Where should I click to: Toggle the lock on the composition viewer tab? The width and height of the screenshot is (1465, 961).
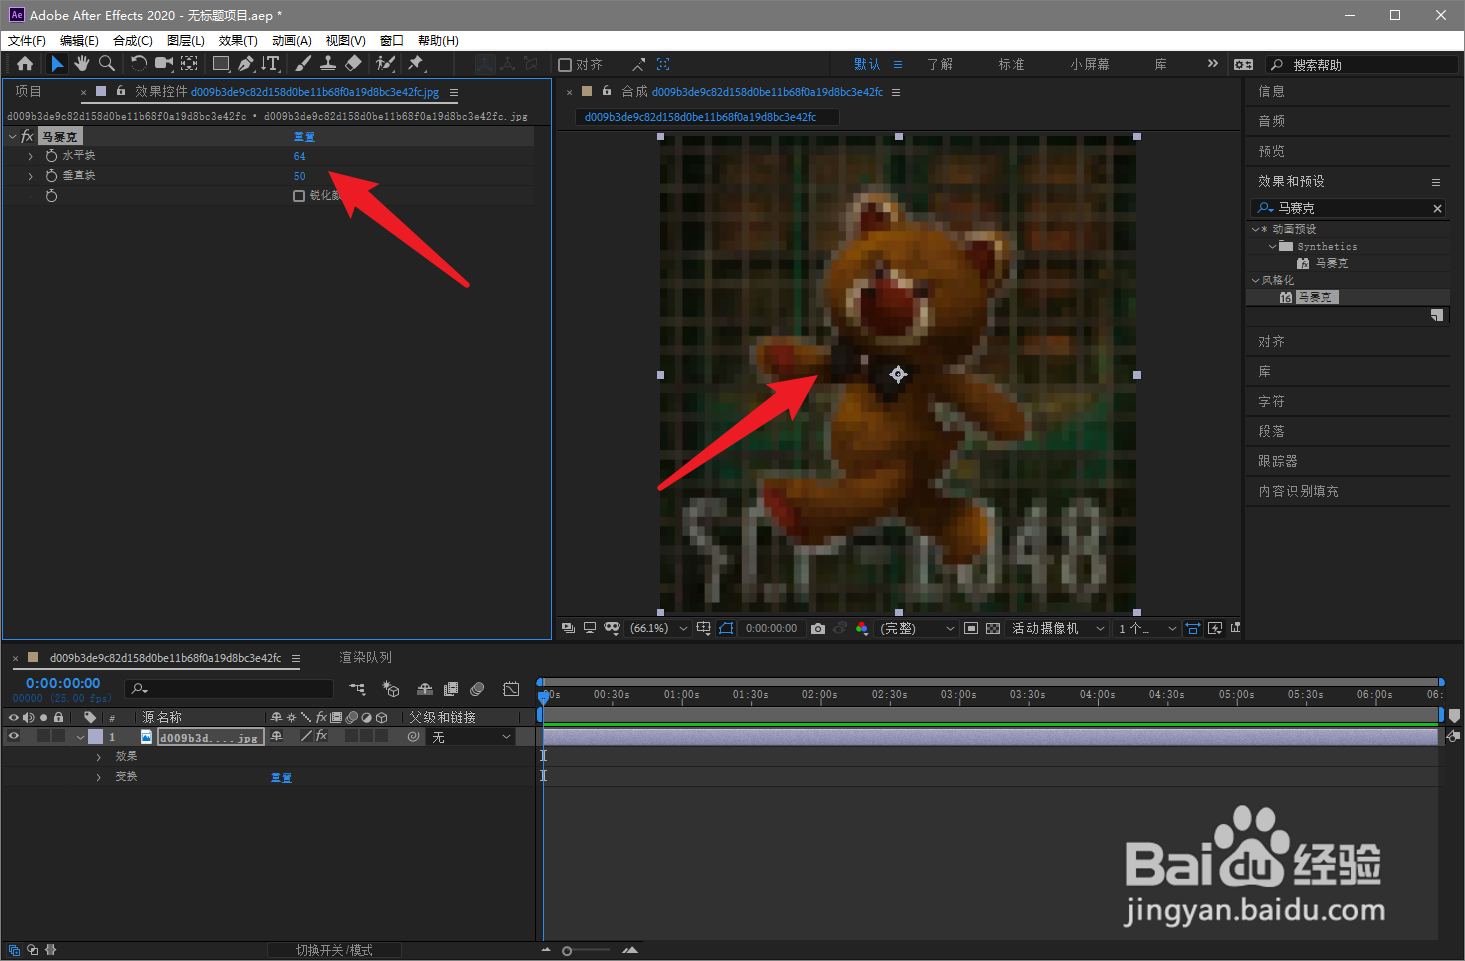tap(607, 91)
